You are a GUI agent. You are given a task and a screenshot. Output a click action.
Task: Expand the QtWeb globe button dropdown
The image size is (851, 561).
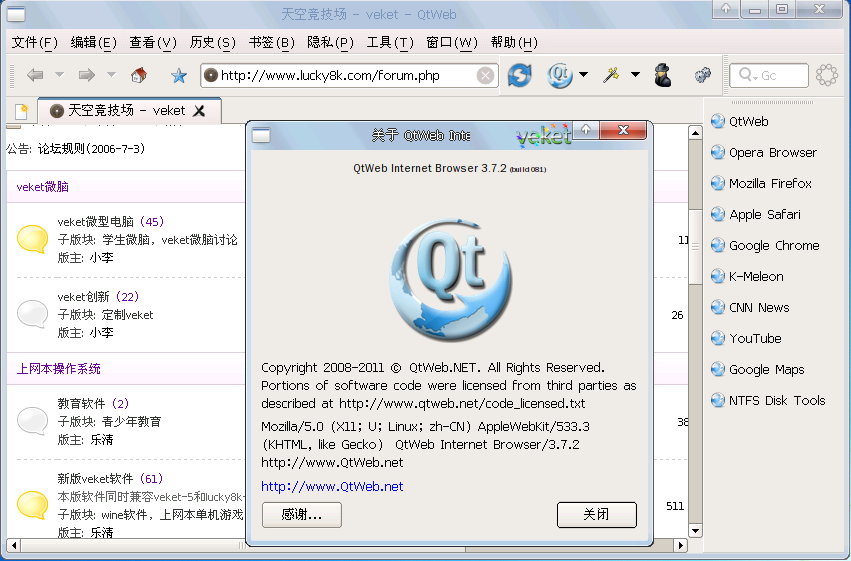[x=583, y=75]
